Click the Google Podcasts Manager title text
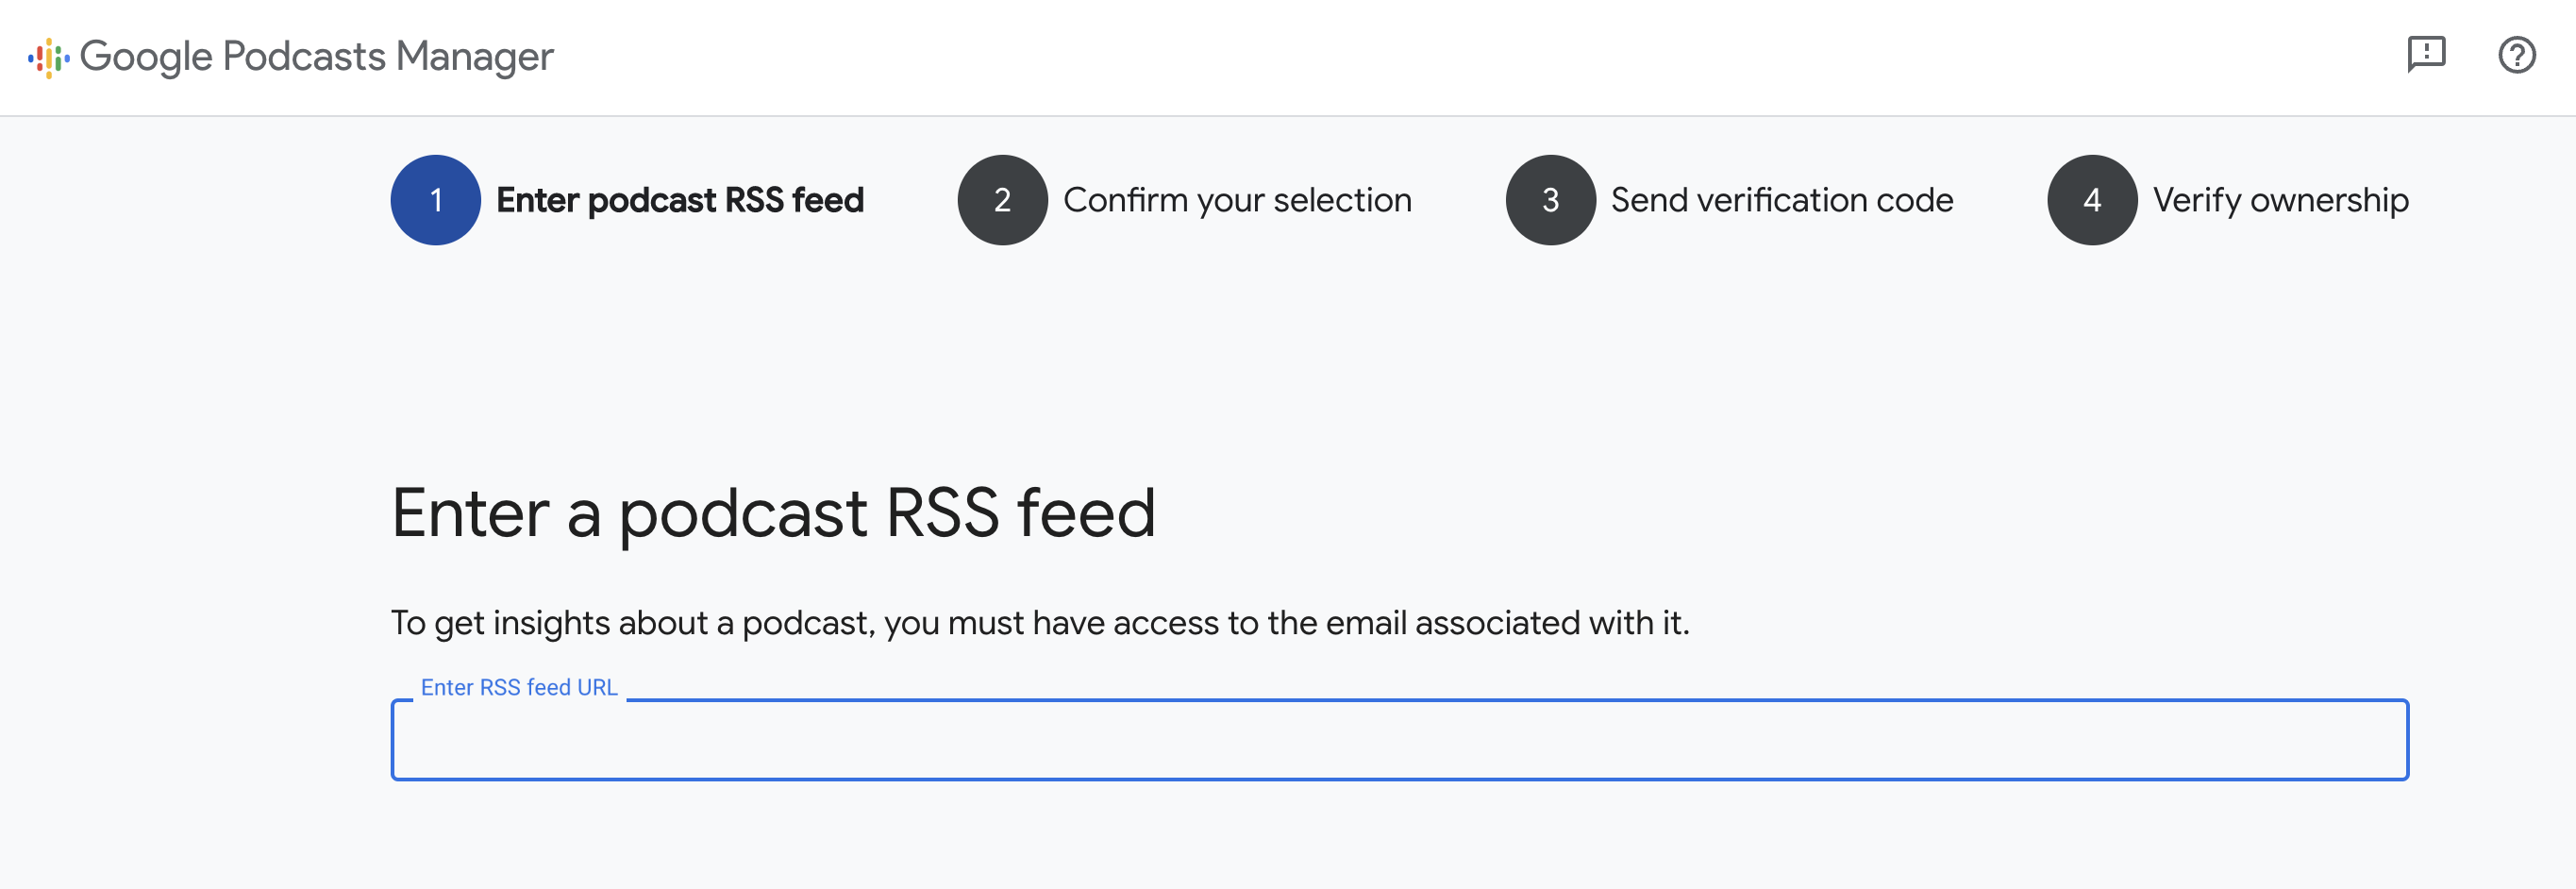This screenshot has height=889, width=2576. tap(316, 57)
